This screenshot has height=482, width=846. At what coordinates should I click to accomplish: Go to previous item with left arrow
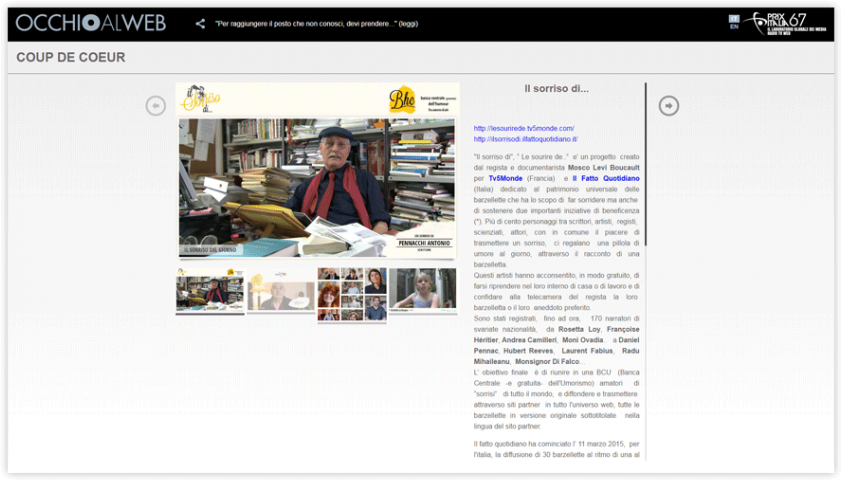tap(156, 106)
